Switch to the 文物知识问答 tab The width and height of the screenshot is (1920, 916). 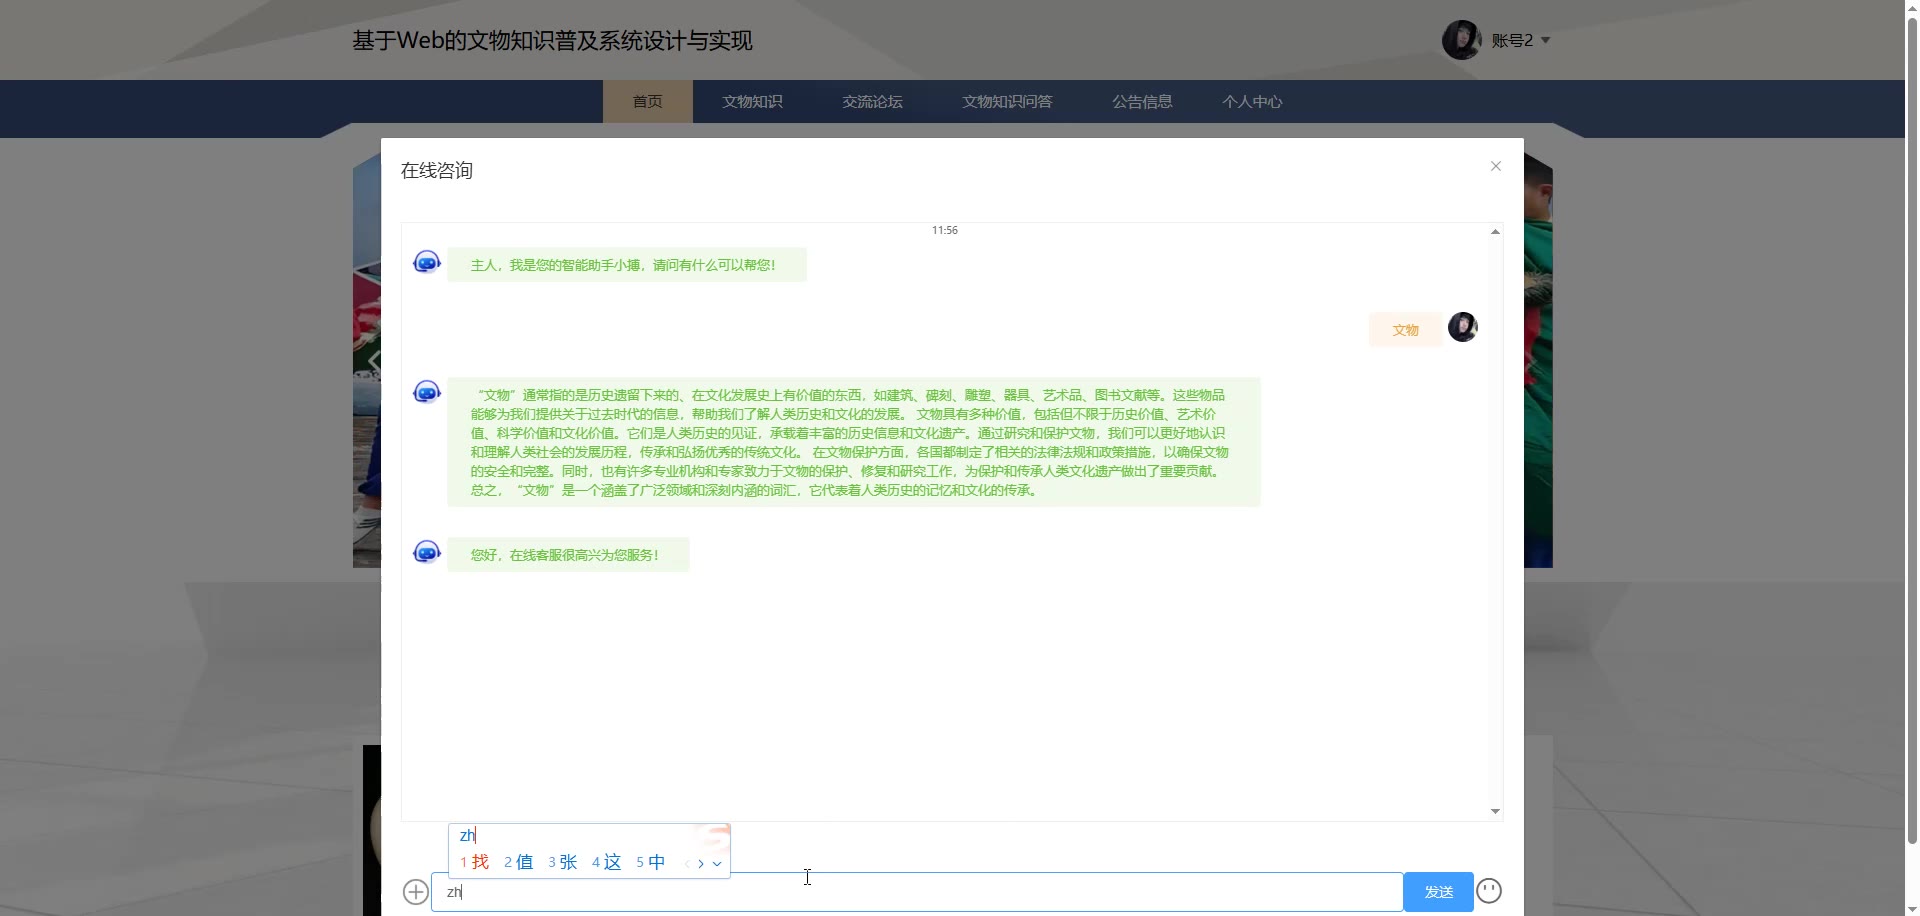pos(1007,101)
